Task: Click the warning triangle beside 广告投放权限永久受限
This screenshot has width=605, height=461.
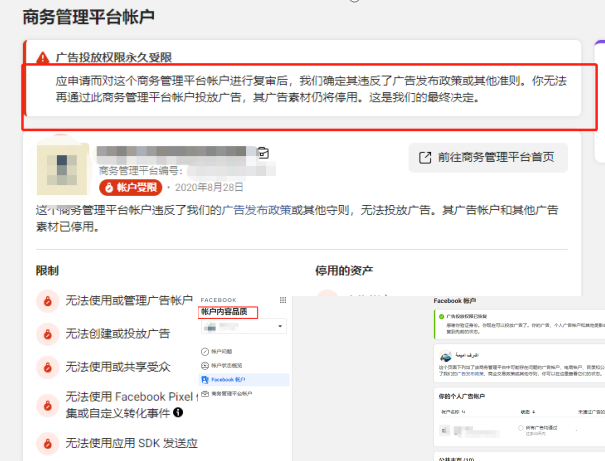Action: (42, 57)
